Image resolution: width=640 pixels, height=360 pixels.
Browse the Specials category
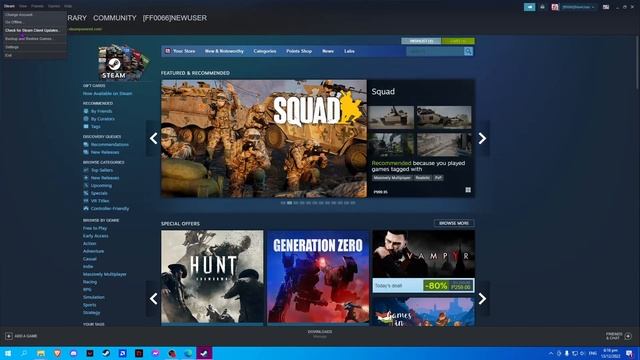click(x=99, y=193)
